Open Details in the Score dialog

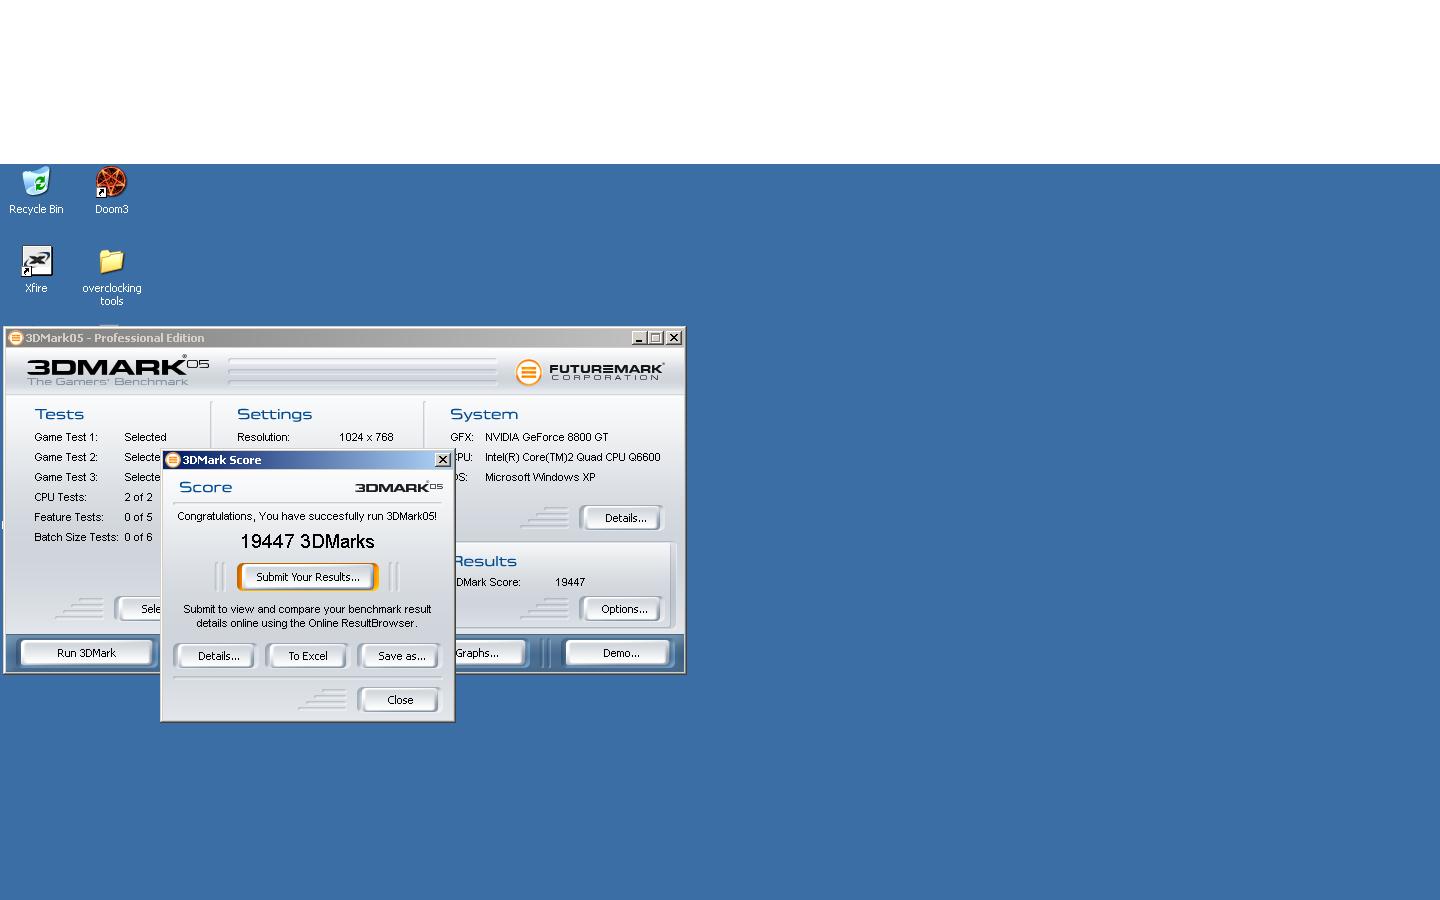click(217, 656)
